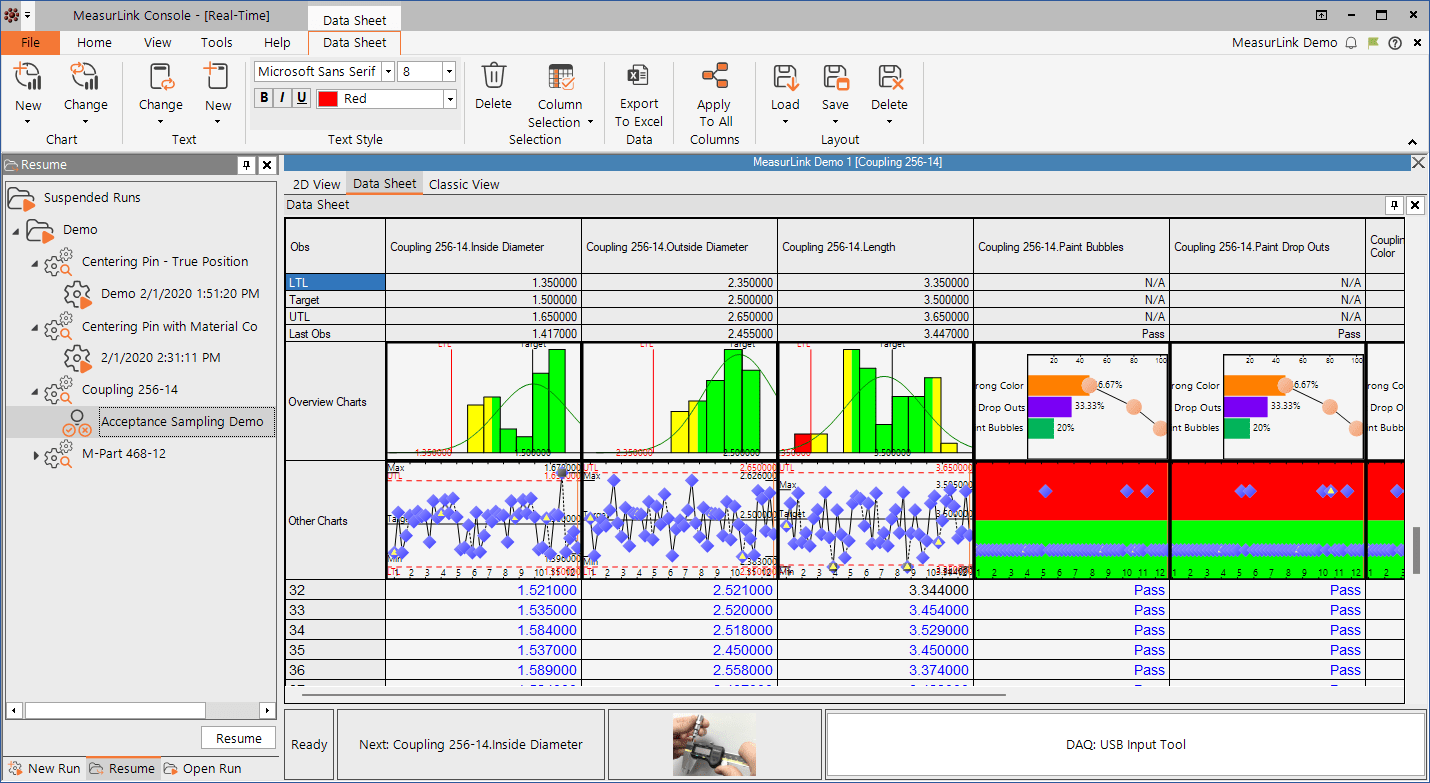Click the Delete layout icon

pyautogui.click(x=889, y=77)
